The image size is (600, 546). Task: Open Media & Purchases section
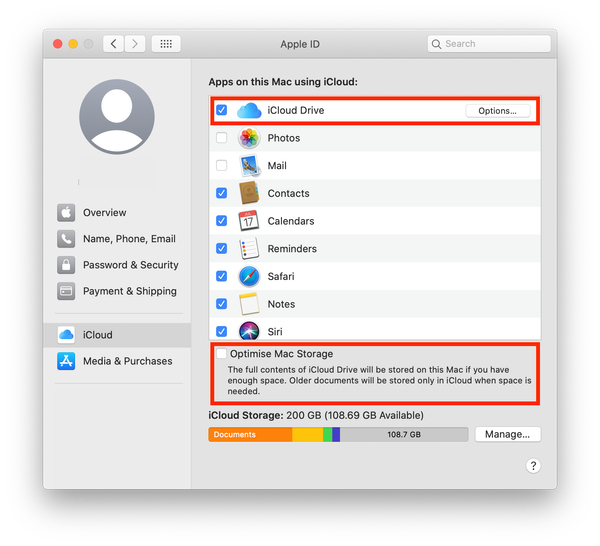pyautogui.click(x=118, y=361)
